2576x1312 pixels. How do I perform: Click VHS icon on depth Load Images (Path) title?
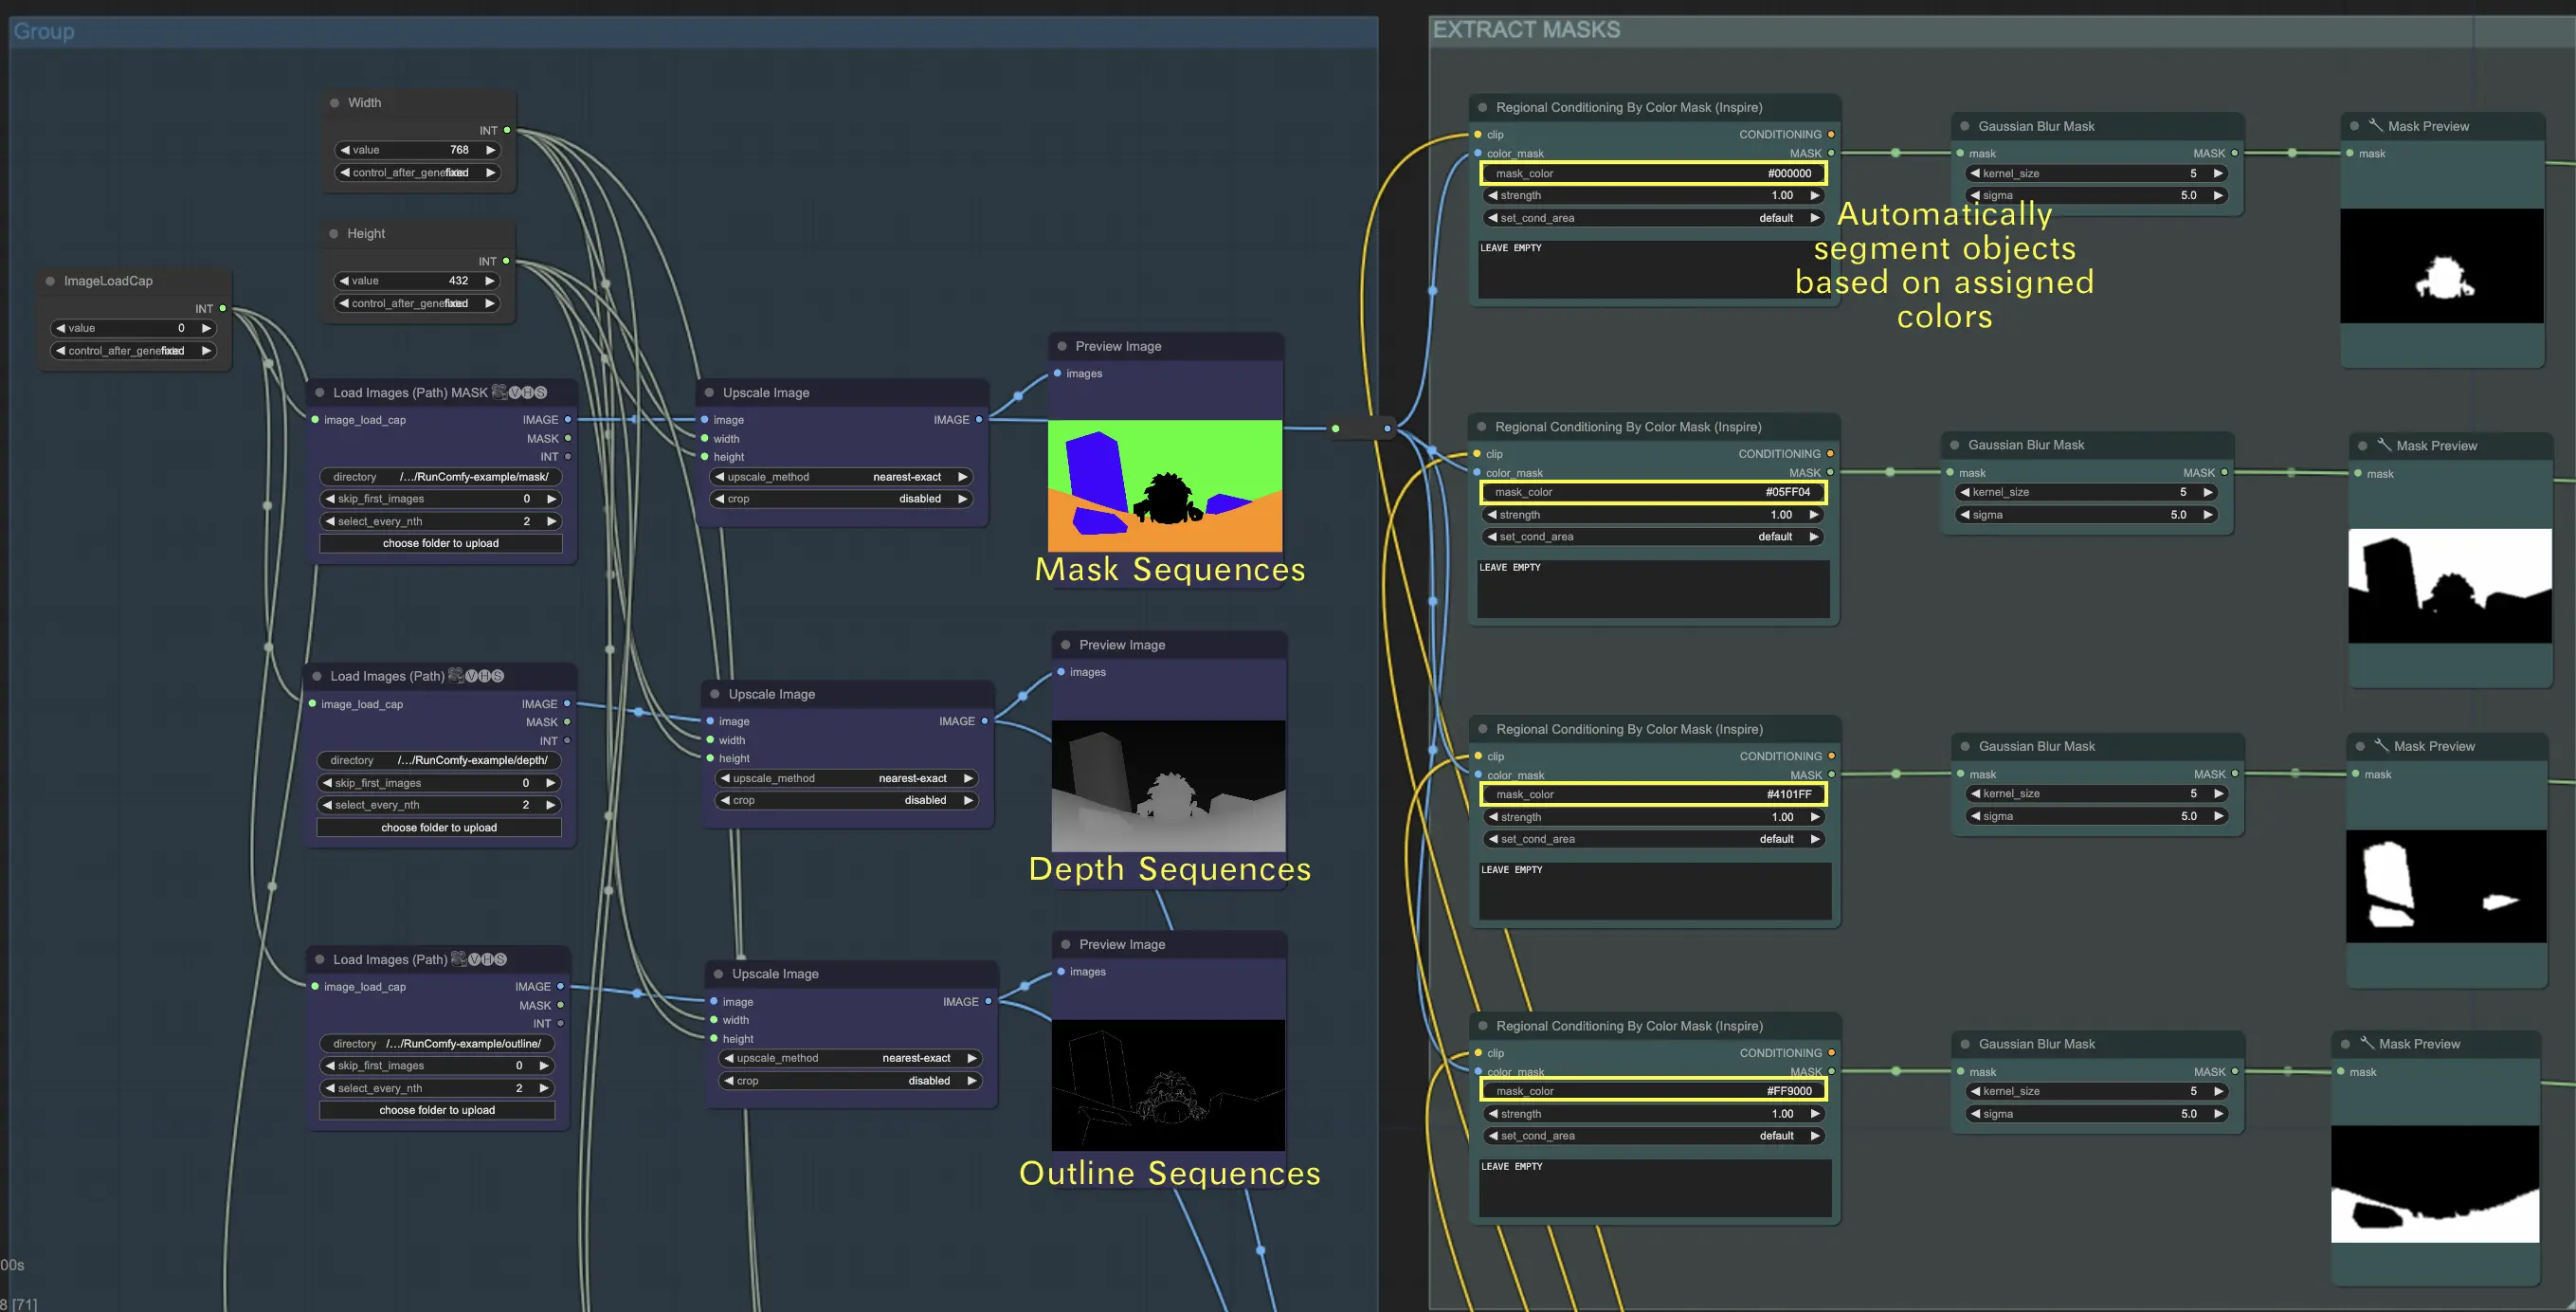[476, 676]
